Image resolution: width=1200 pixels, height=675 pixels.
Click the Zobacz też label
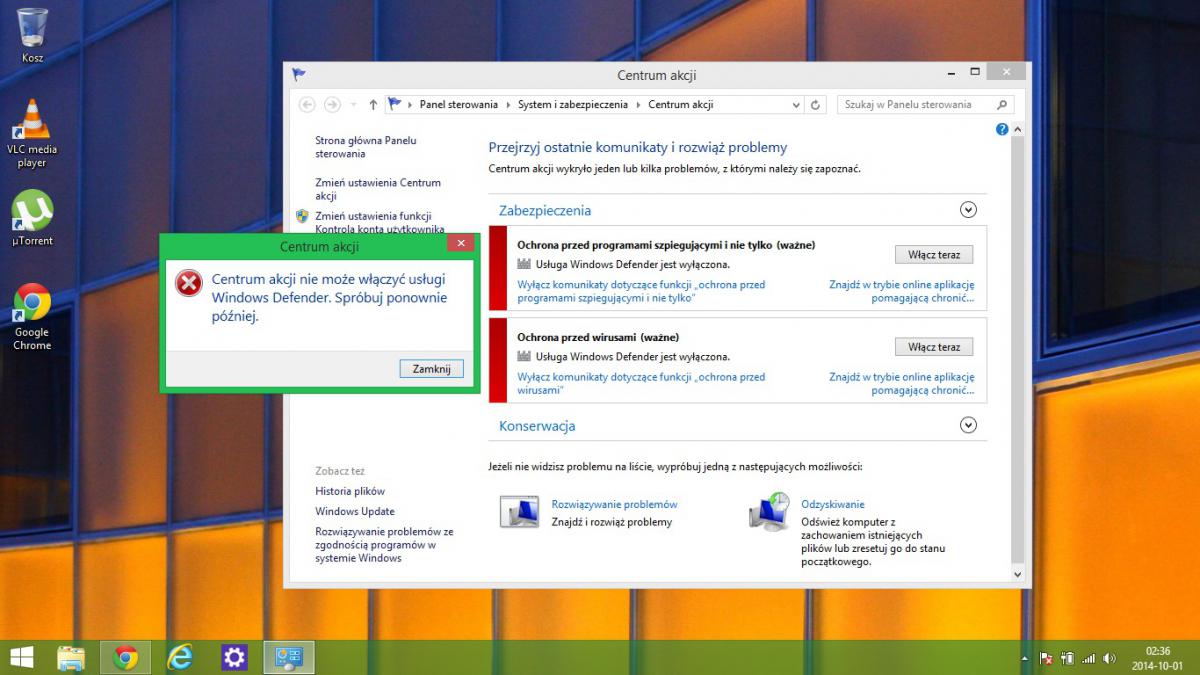[340, 471]
